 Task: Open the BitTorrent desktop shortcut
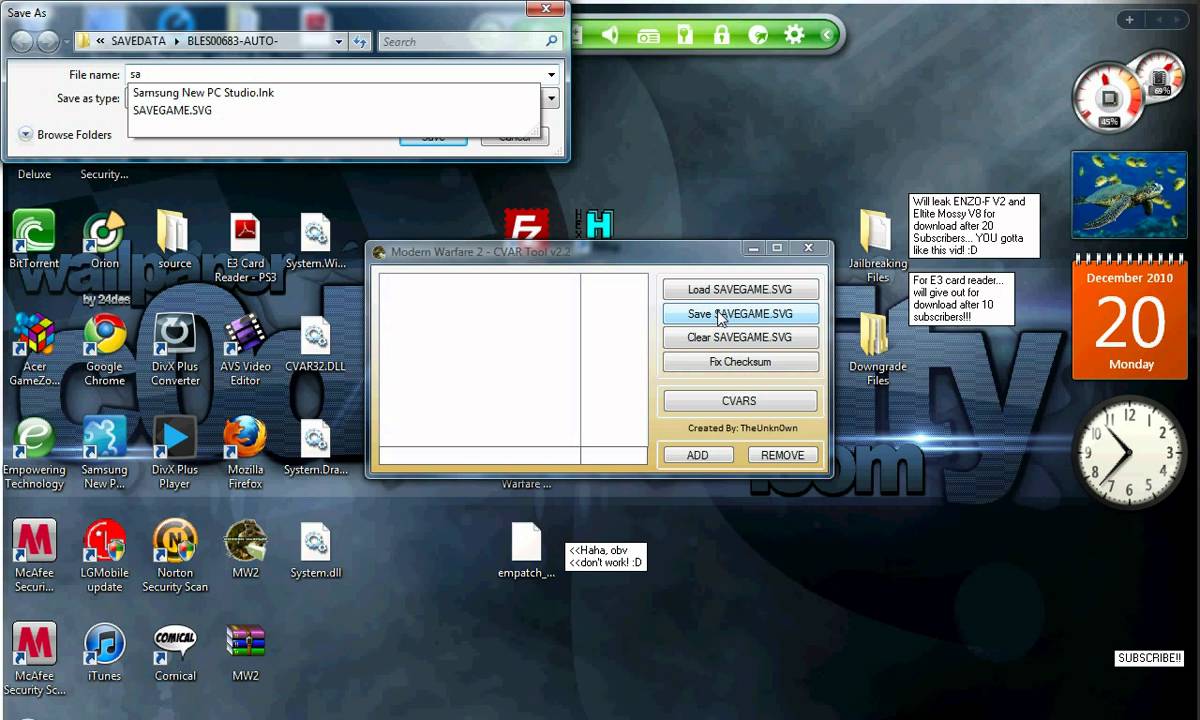[x=34, y=240]
